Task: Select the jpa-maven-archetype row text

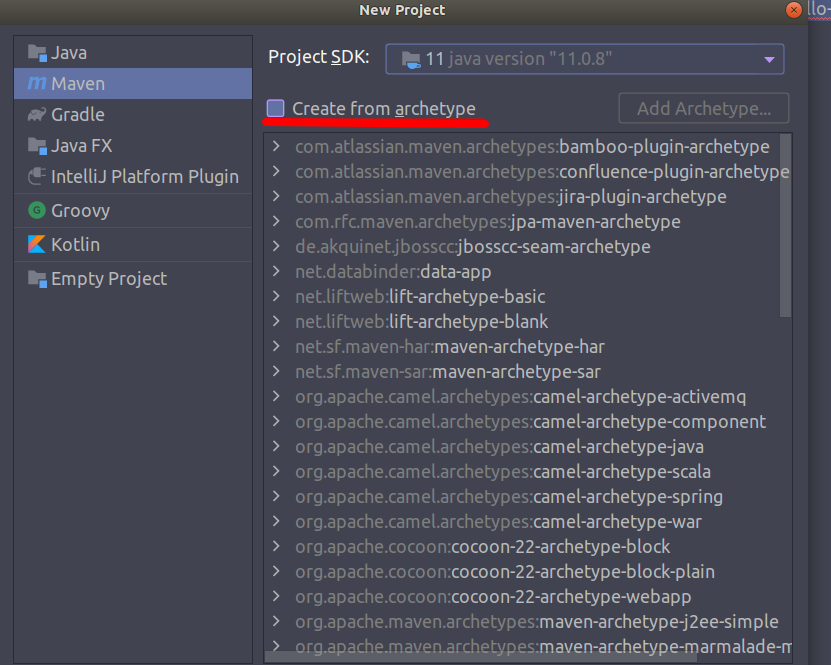Action: (488, 221)
